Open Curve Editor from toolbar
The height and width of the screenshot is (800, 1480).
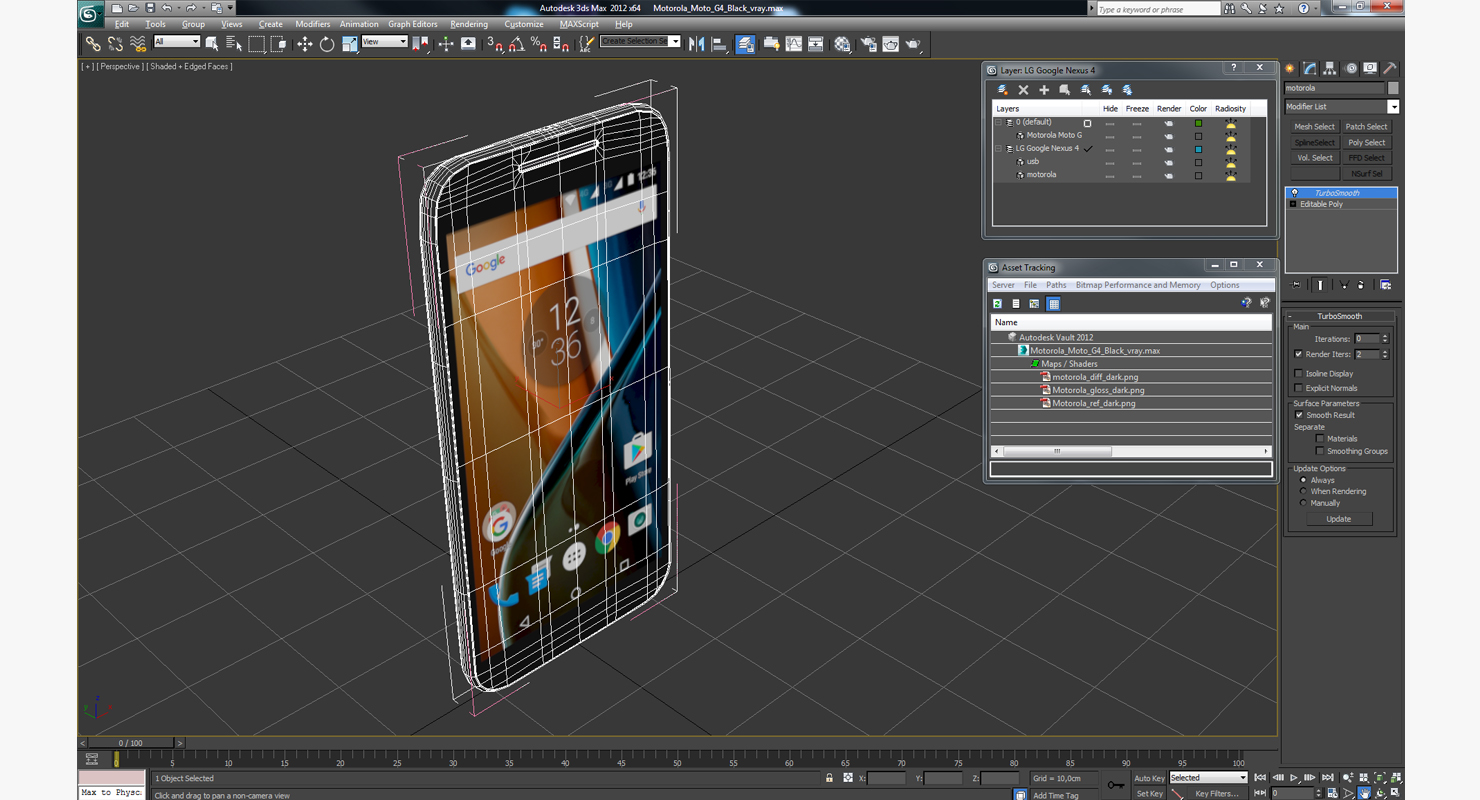794,44
